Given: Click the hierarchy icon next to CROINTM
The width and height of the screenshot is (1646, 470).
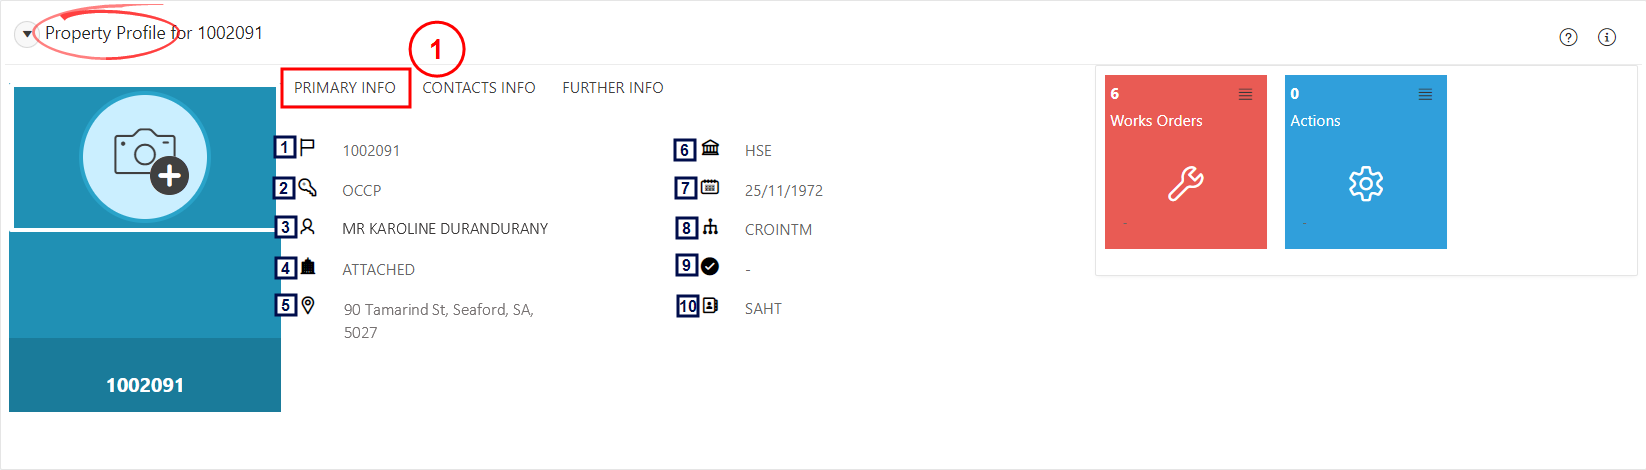Looking at the screenshot, I should [710, 227].
